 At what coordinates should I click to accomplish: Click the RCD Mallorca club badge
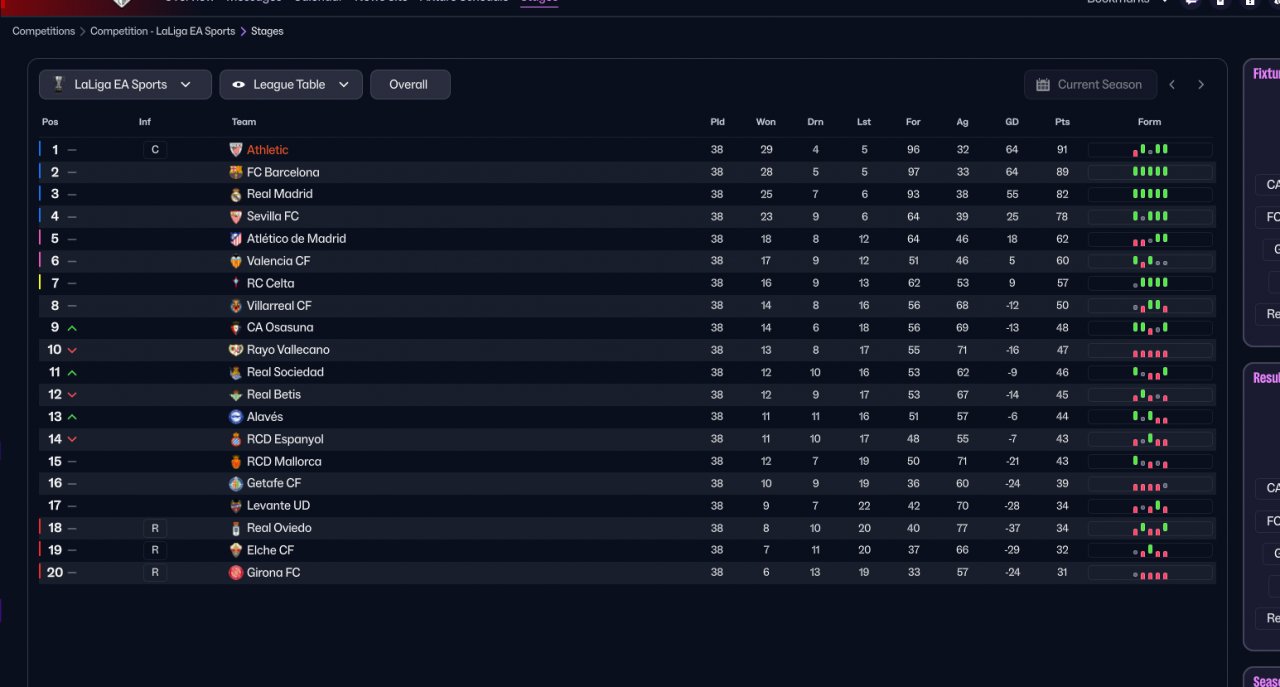236,461
